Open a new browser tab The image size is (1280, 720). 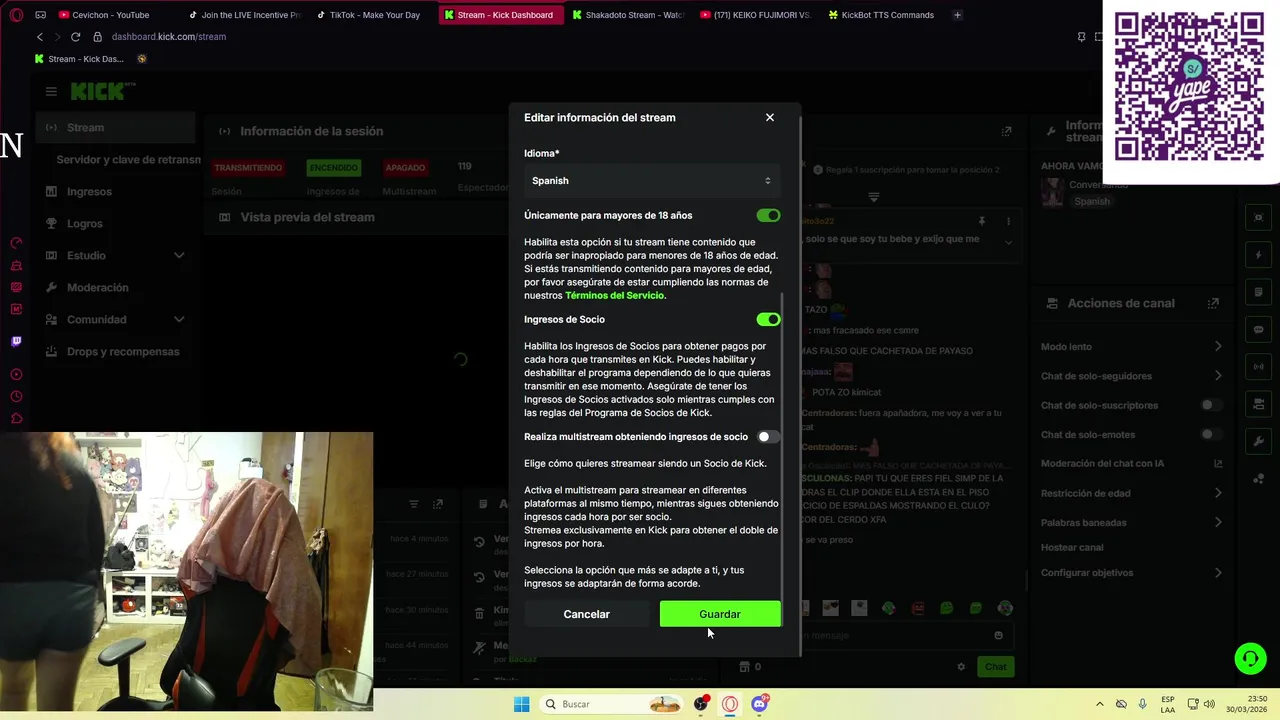coord(957,15)
